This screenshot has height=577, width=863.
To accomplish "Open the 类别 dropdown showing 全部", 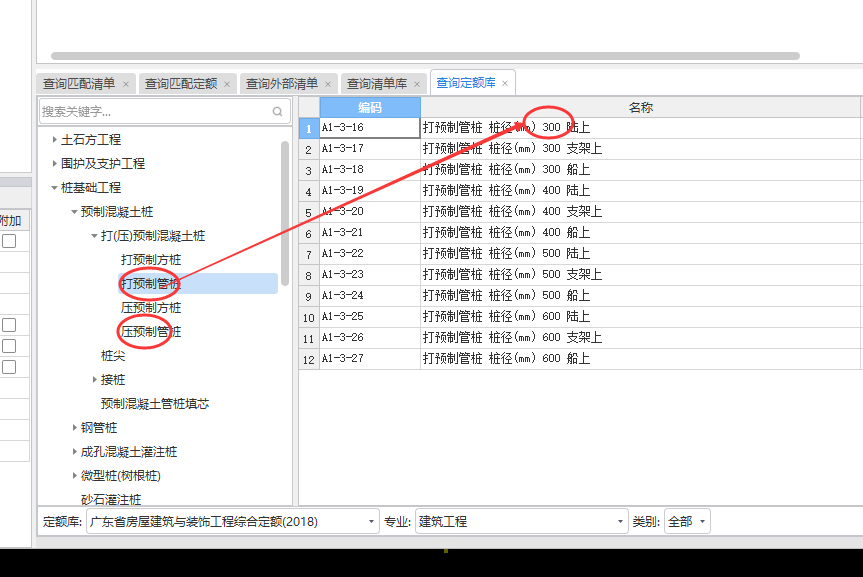I will pyautogui.click(x=703, y=522).
